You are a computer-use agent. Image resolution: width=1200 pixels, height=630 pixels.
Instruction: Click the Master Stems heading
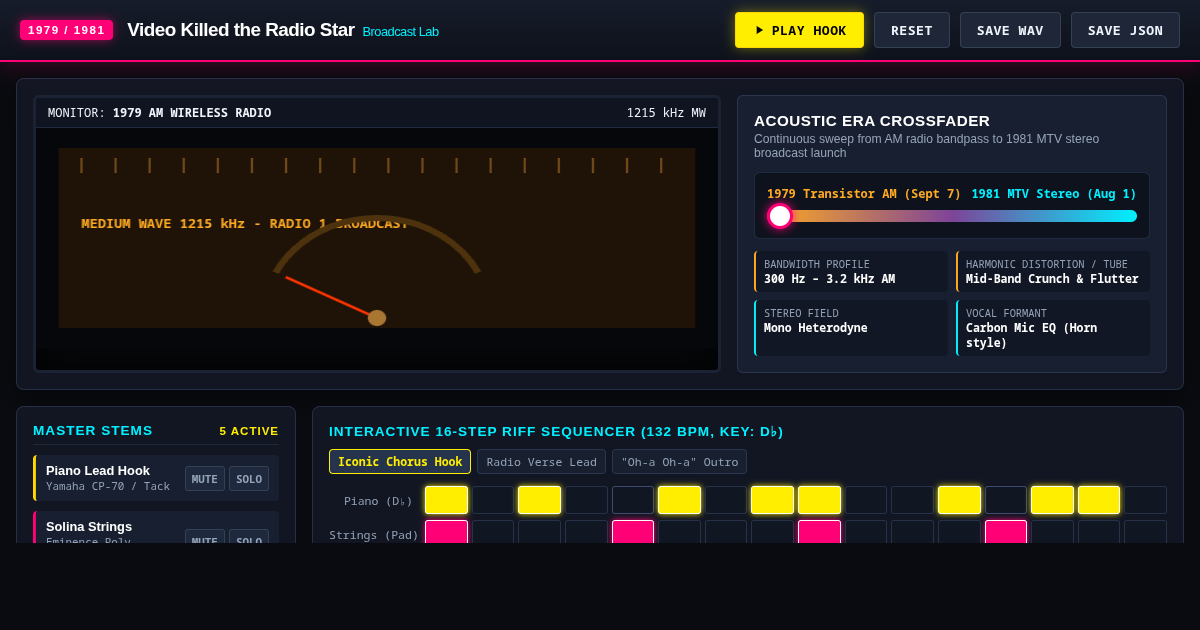click(x=93, y=431)
